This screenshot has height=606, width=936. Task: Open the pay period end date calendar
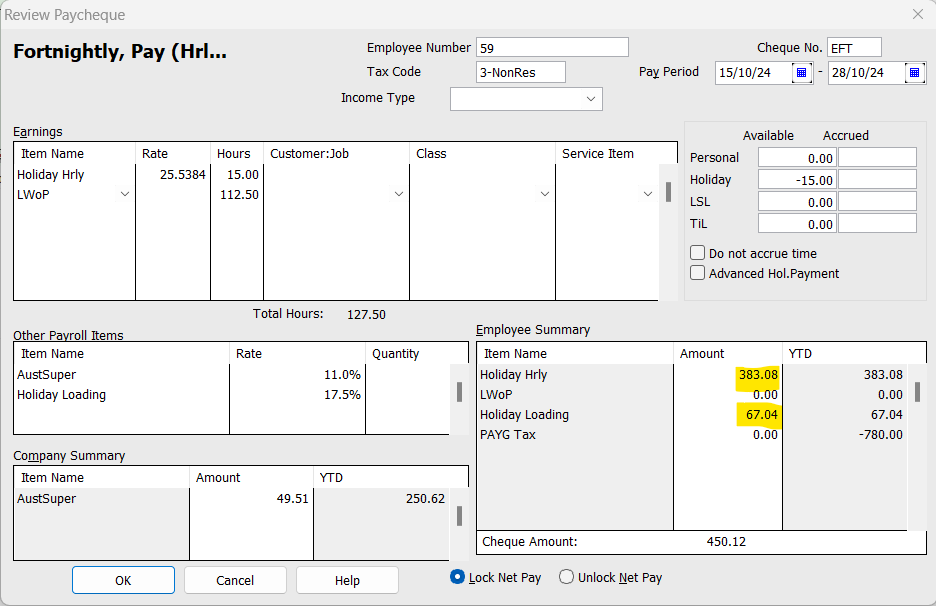[x=915, y=73]
